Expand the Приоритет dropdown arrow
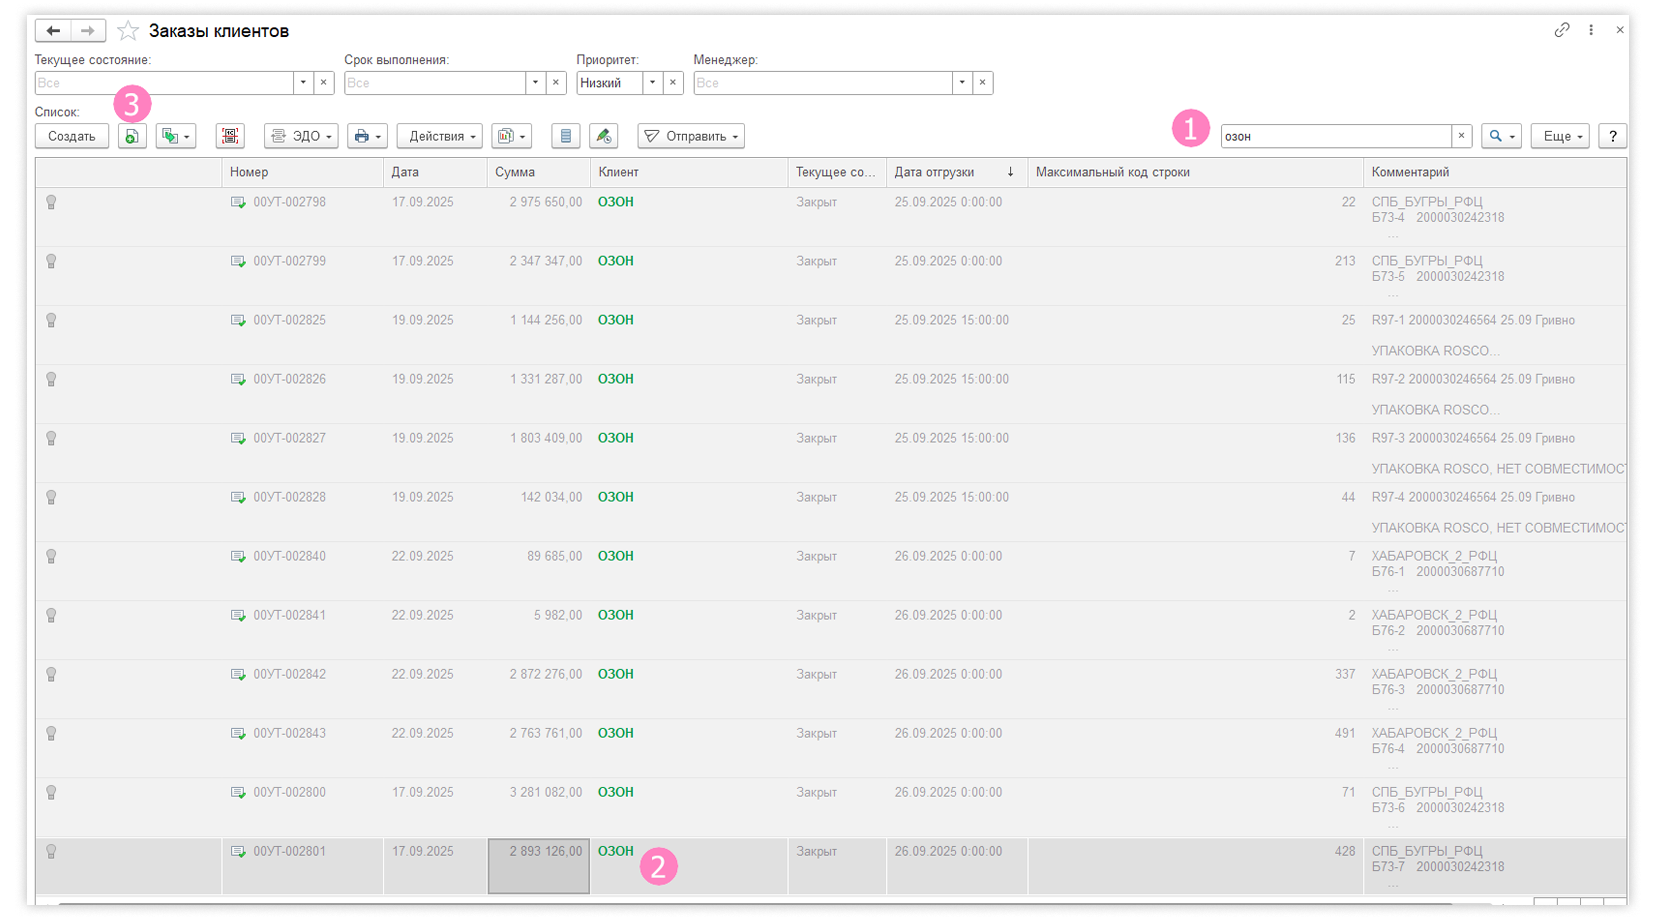The height and width of the screenshot is (920, 1656). (652, 83)
